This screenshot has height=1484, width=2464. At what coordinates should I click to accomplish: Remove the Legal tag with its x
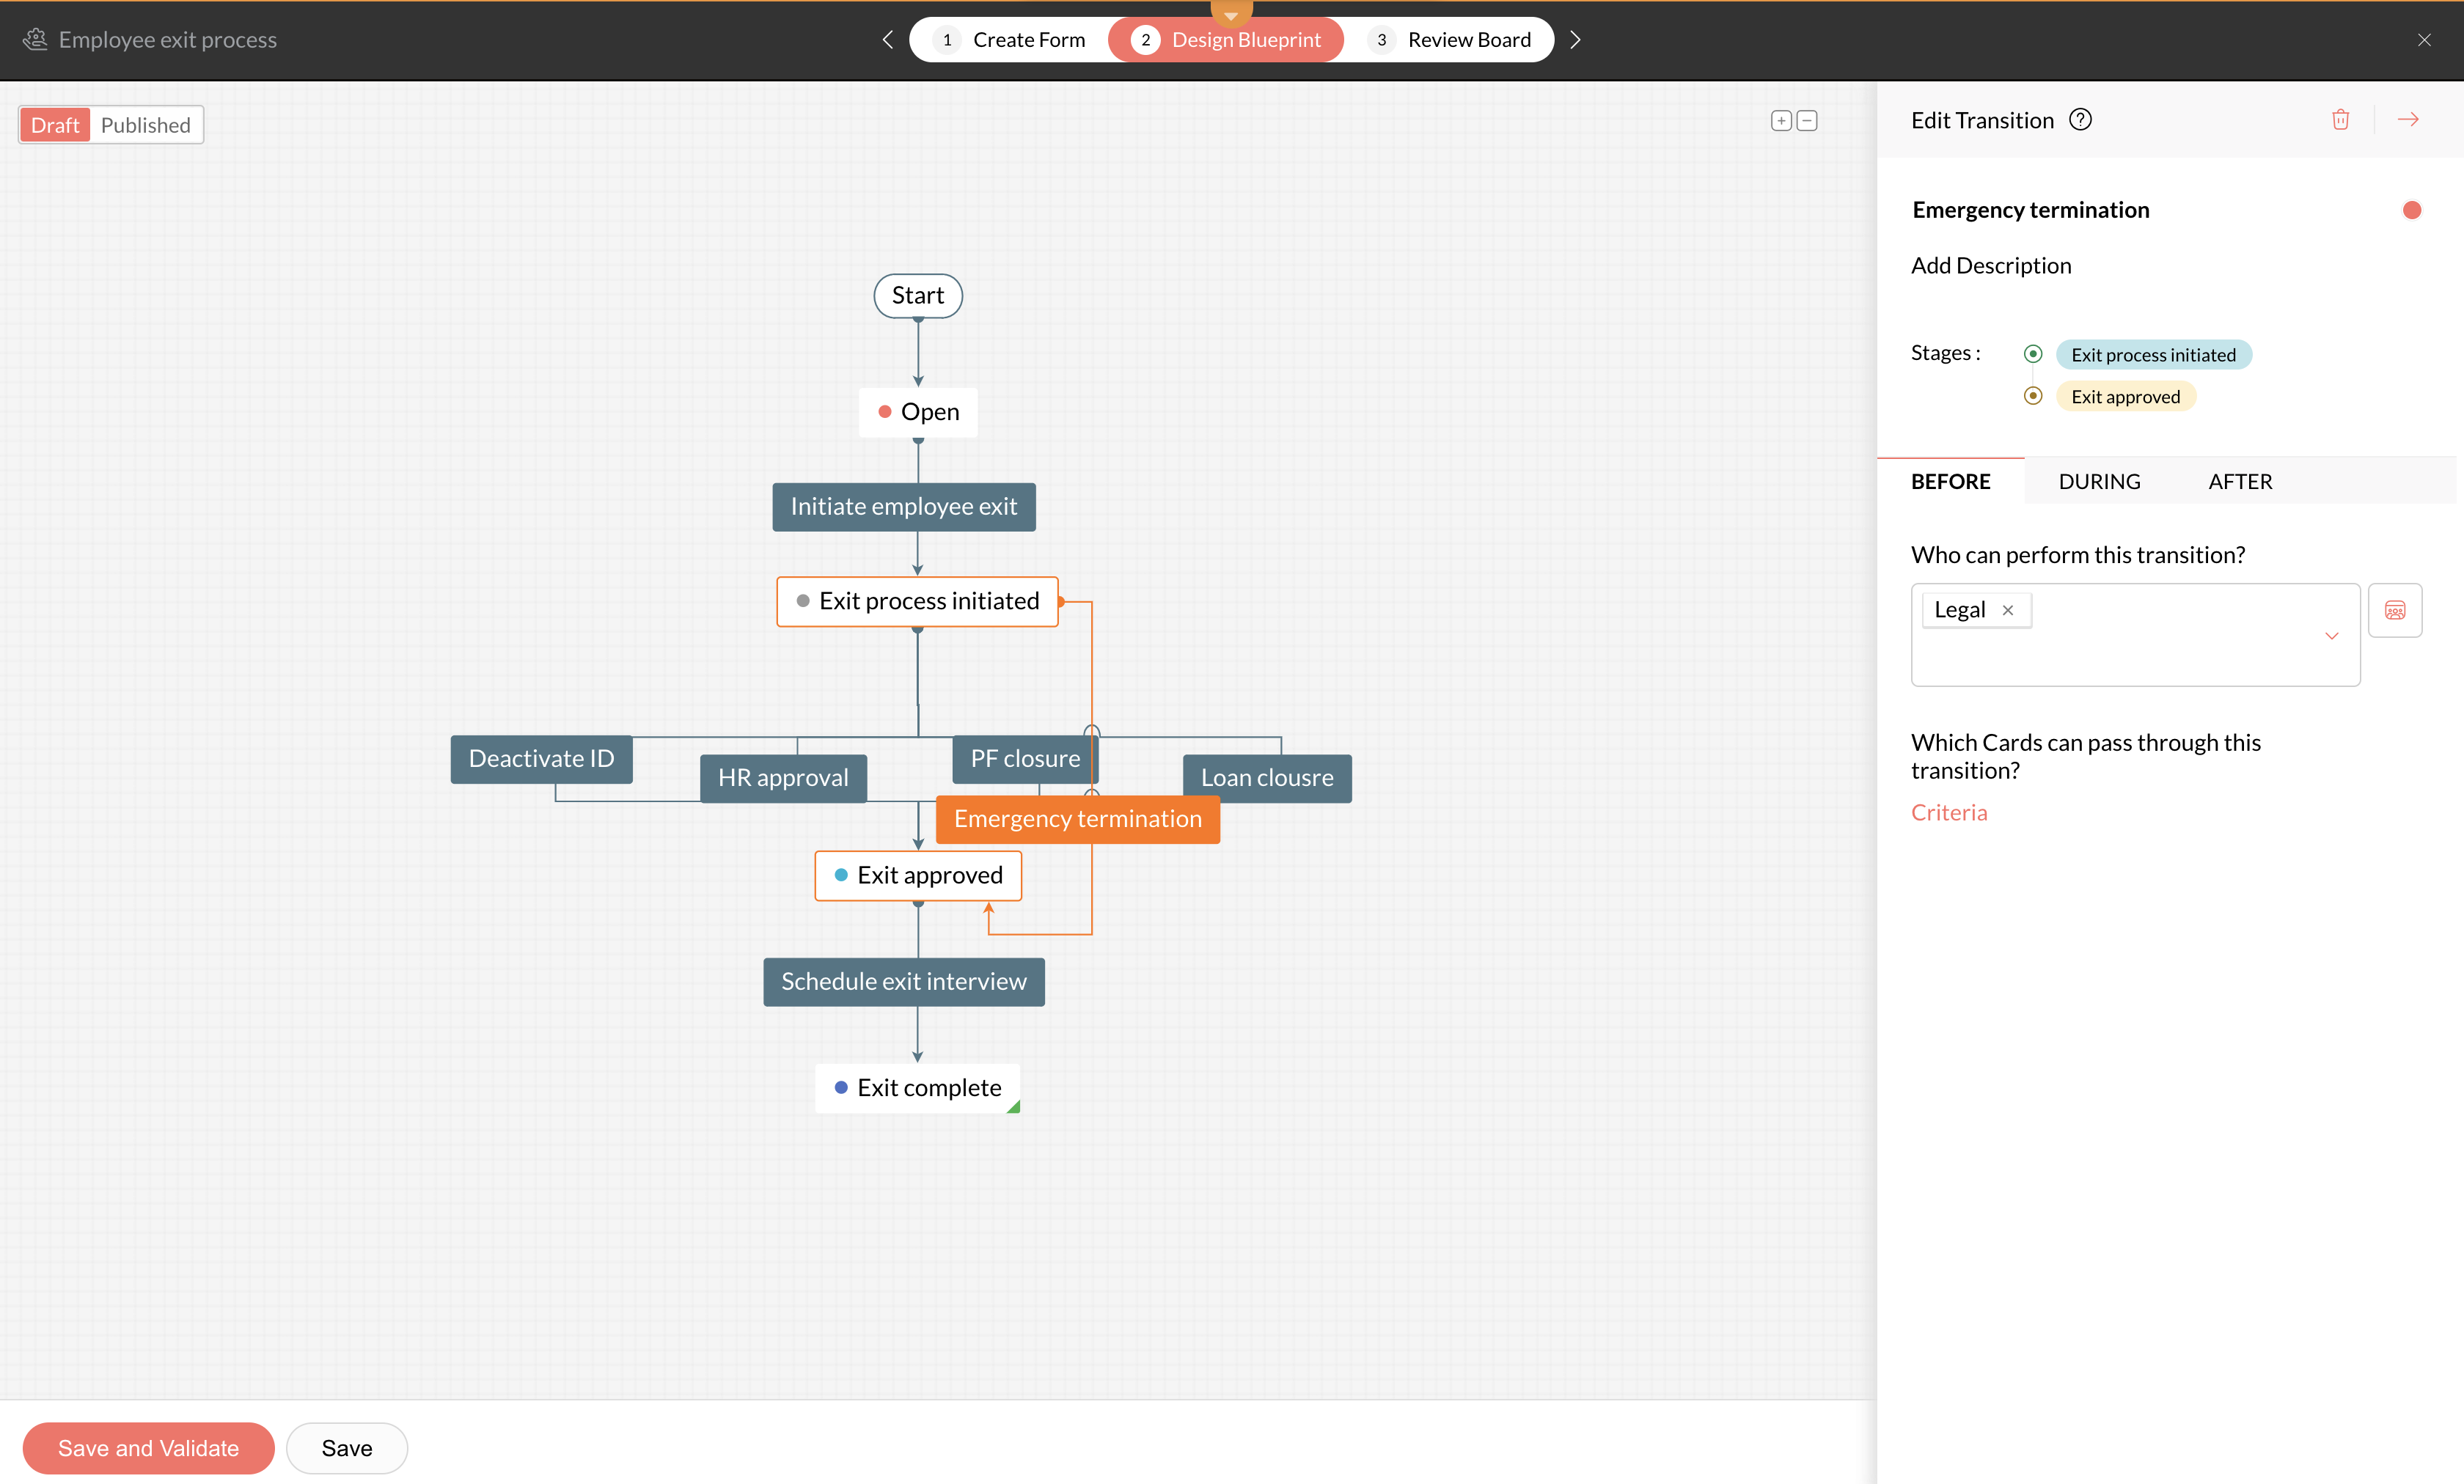coord(2007,610)
